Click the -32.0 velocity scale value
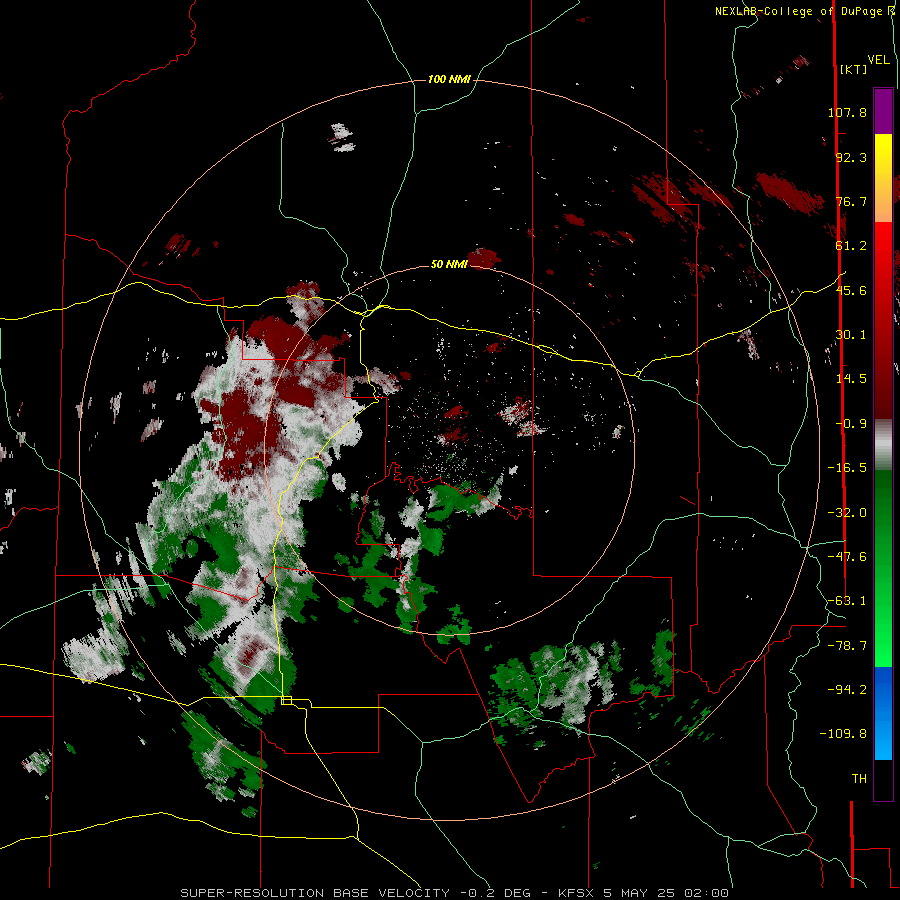Image resolution: width=900 pixels, height=900 pixels. [x=847, y=513]
